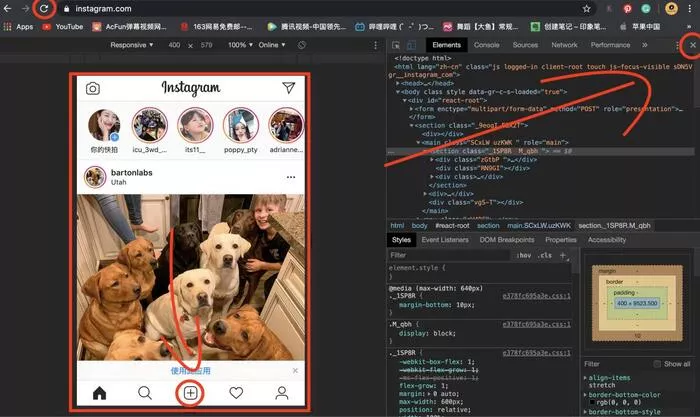700x417 pixels.
Task: Open bartonlabs username link
Action: click(x=132, y=172)
